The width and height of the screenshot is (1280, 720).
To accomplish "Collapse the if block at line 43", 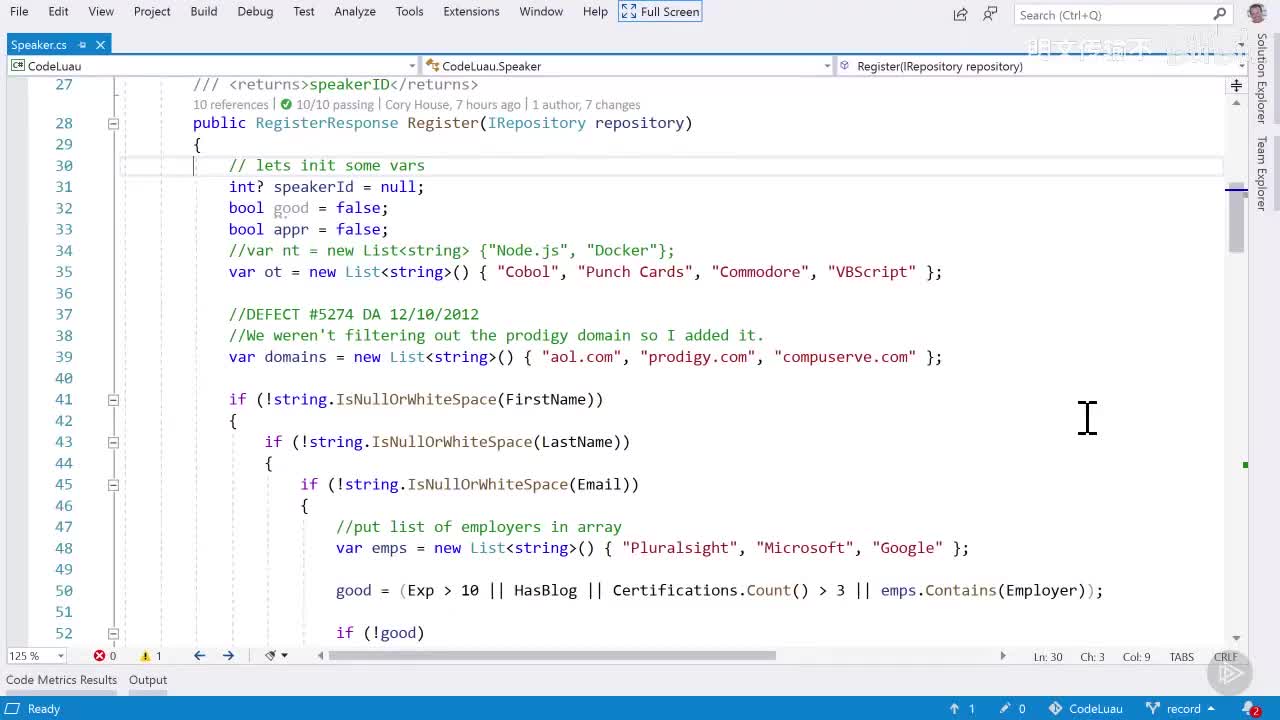I will point(113,442).
